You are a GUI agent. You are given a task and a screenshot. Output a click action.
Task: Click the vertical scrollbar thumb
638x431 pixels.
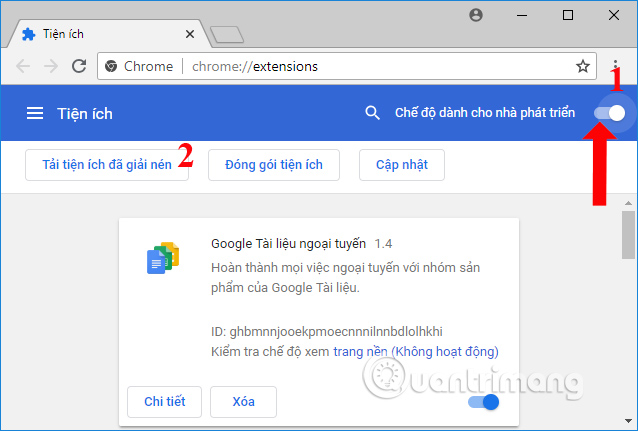point(628,234)
